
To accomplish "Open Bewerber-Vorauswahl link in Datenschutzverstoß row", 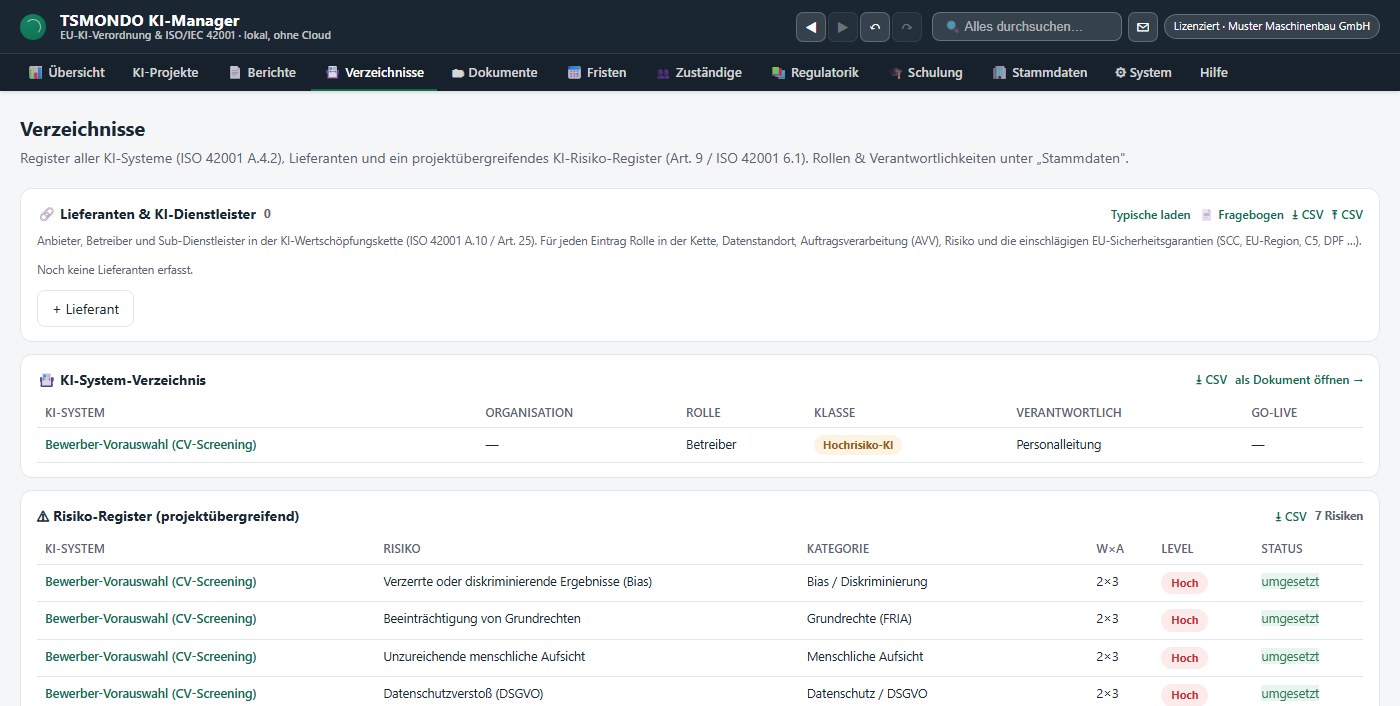I will click(151, 694).
